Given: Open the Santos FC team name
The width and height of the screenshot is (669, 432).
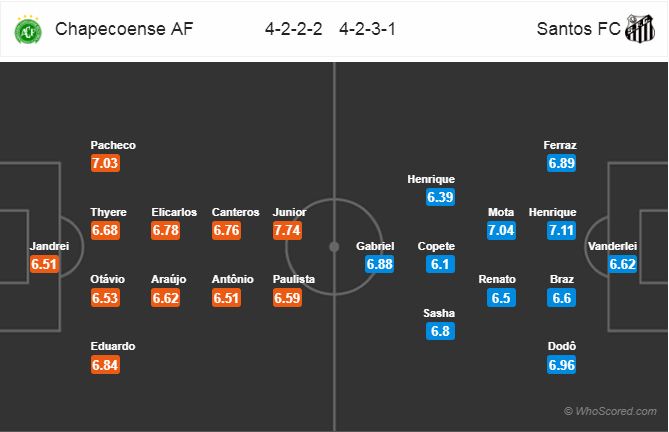Looking at the screenshot, I should coord(578,29).
